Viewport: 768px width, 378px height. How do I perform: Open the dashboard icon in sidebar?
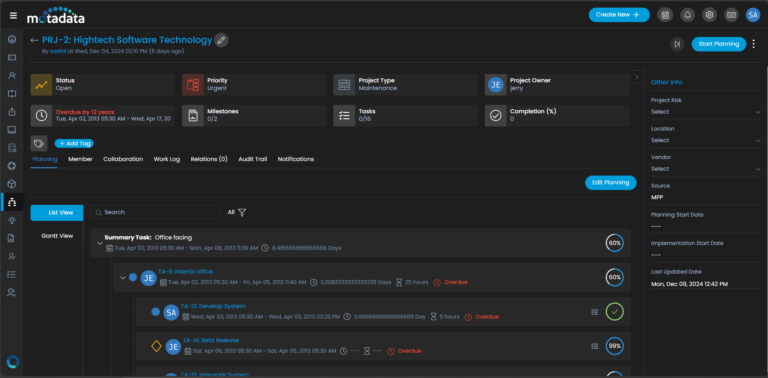click(12, 40)
